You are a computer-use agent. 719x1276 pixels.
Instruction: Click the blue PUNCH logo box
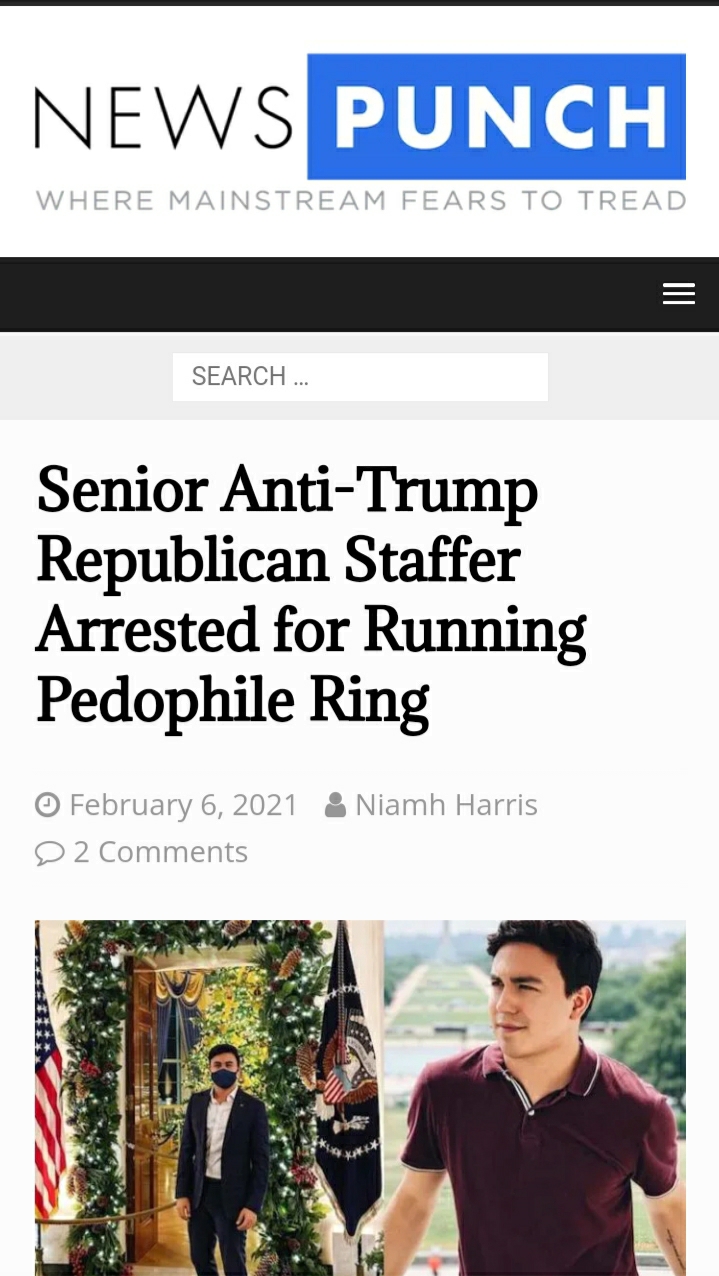496,116
